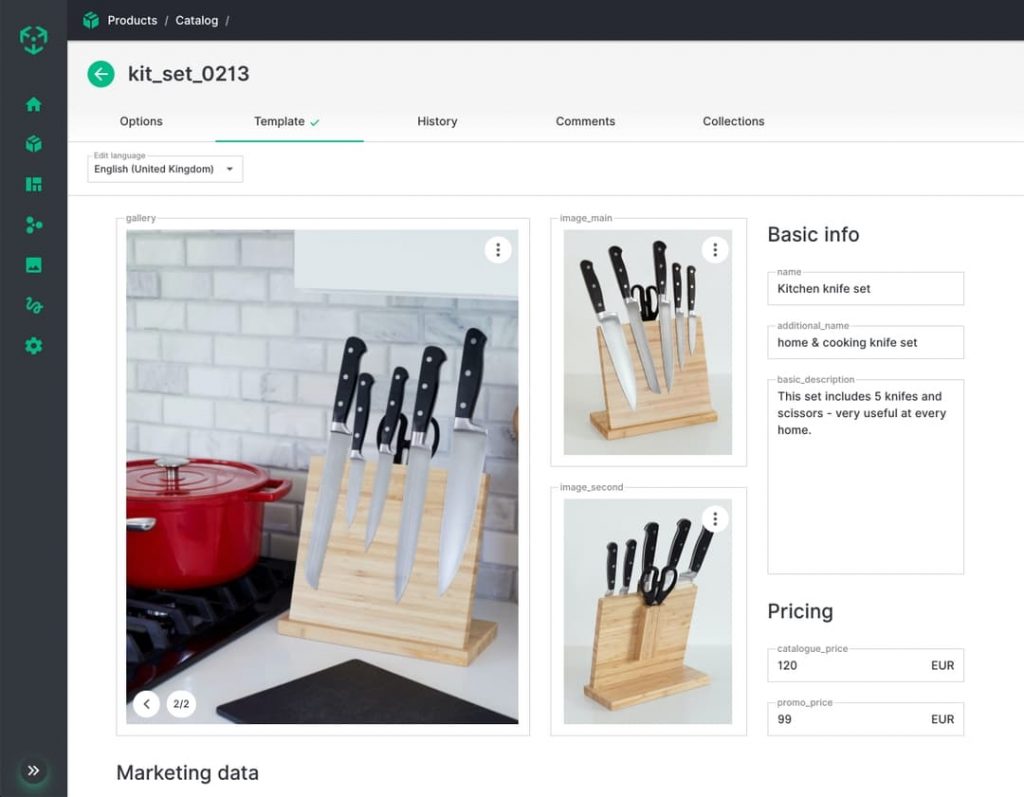Switch to the Collections tab
This screenshot has height=797, width=1024.
[x=733, y=122]
